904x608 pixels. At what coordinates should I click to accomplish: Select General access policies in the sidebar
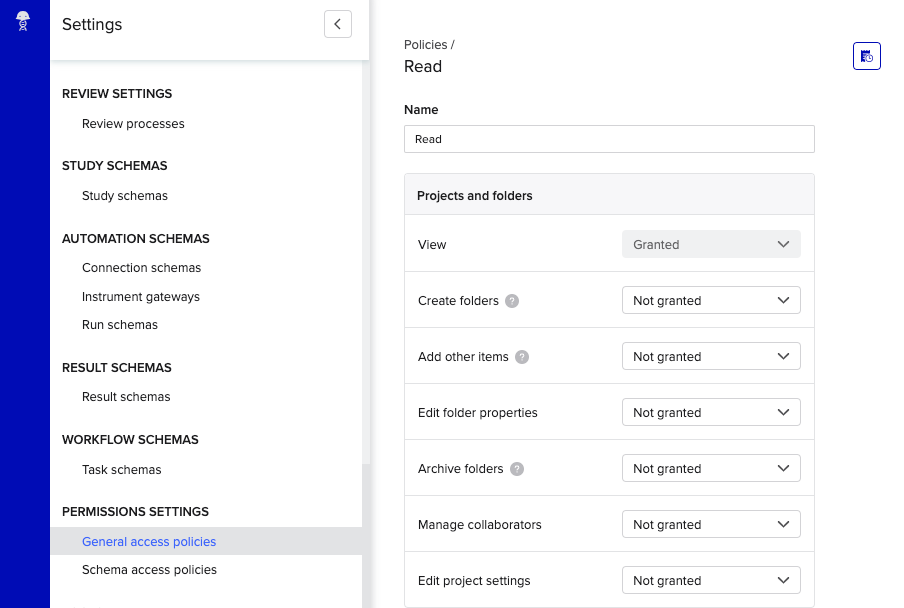click(148, 541)
